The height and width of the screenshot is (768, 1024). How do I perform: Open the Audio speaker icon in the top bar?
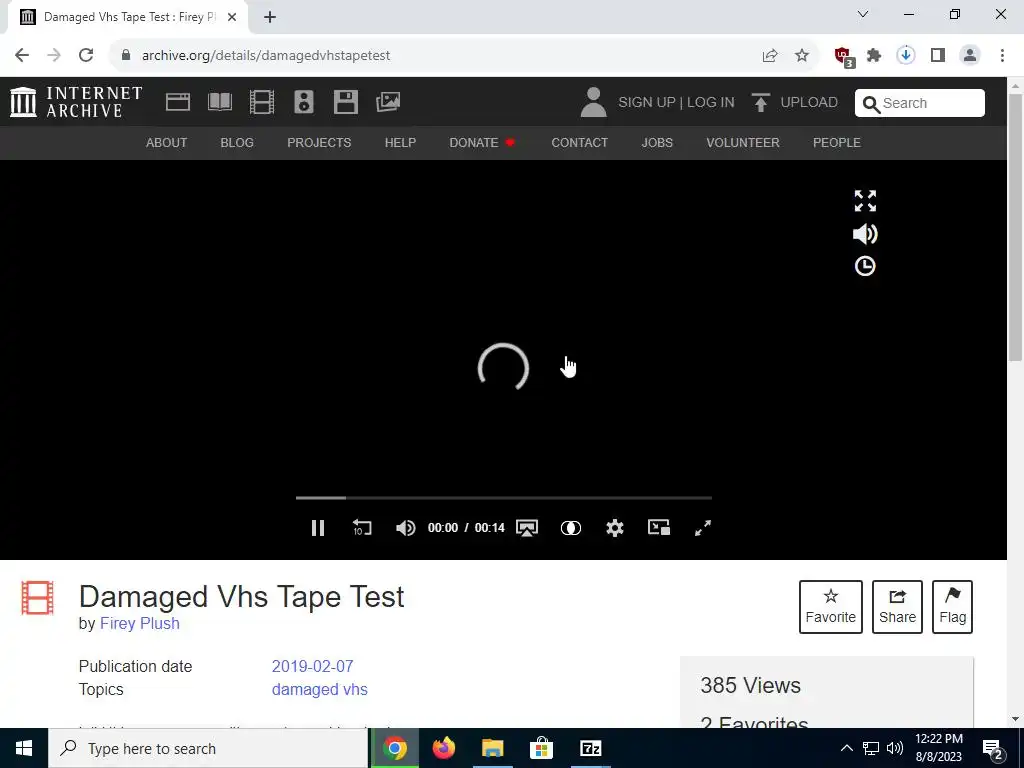click(304, 102)
